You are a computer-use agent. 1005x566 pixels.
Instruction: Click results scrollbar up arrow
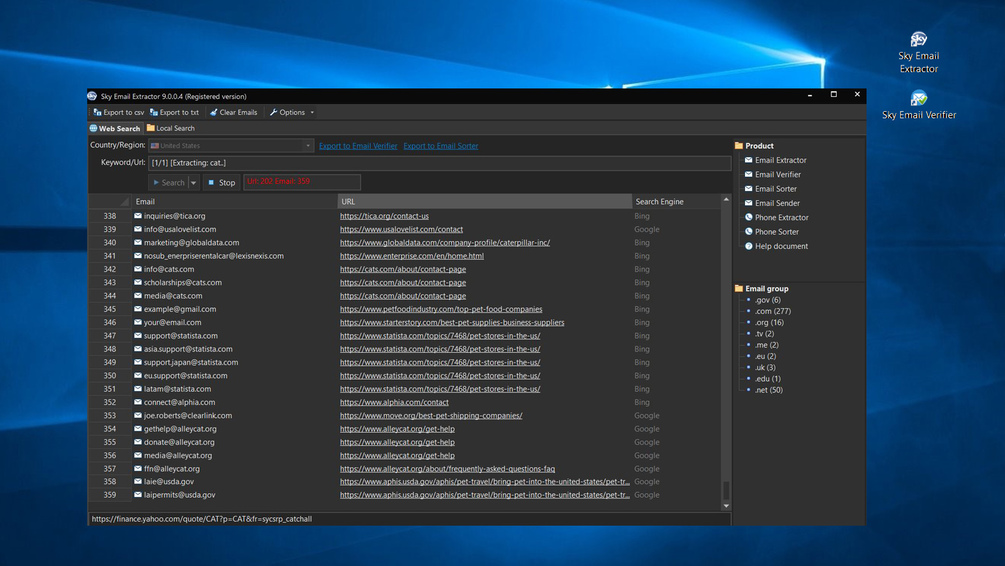[726, 200]
